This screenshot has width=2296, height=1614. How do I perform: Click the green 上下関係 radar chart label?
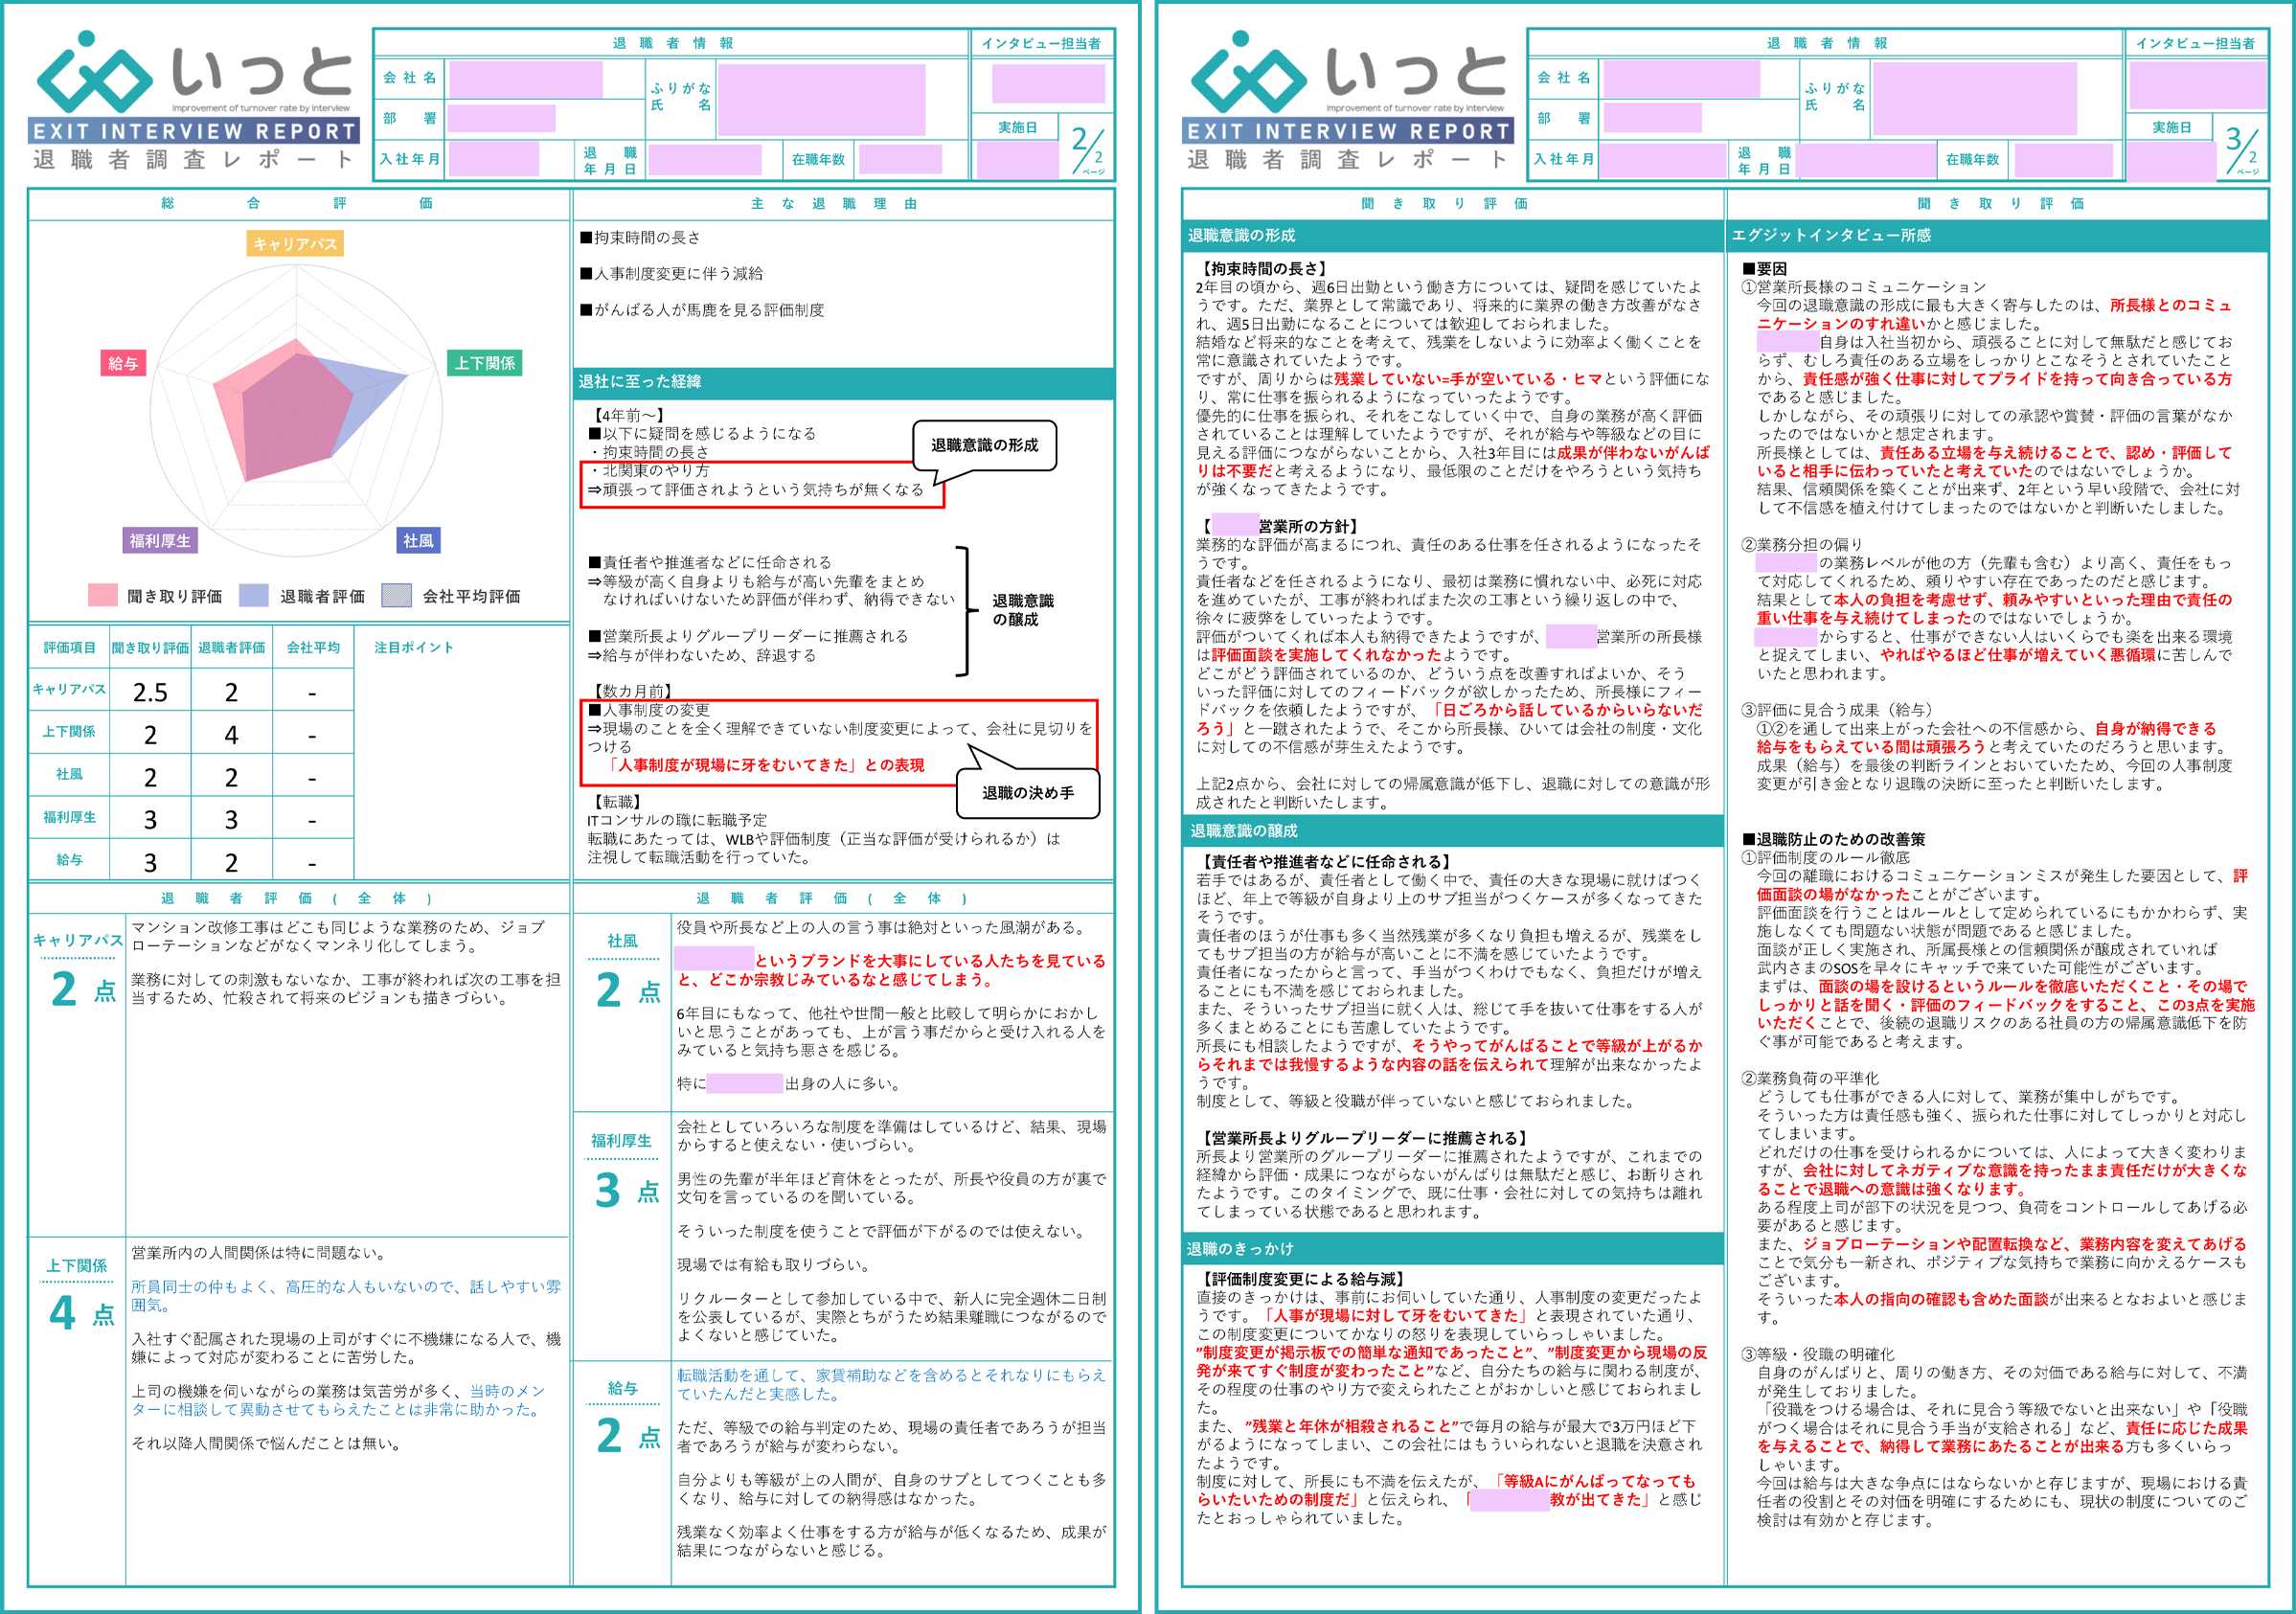(485, 363)
